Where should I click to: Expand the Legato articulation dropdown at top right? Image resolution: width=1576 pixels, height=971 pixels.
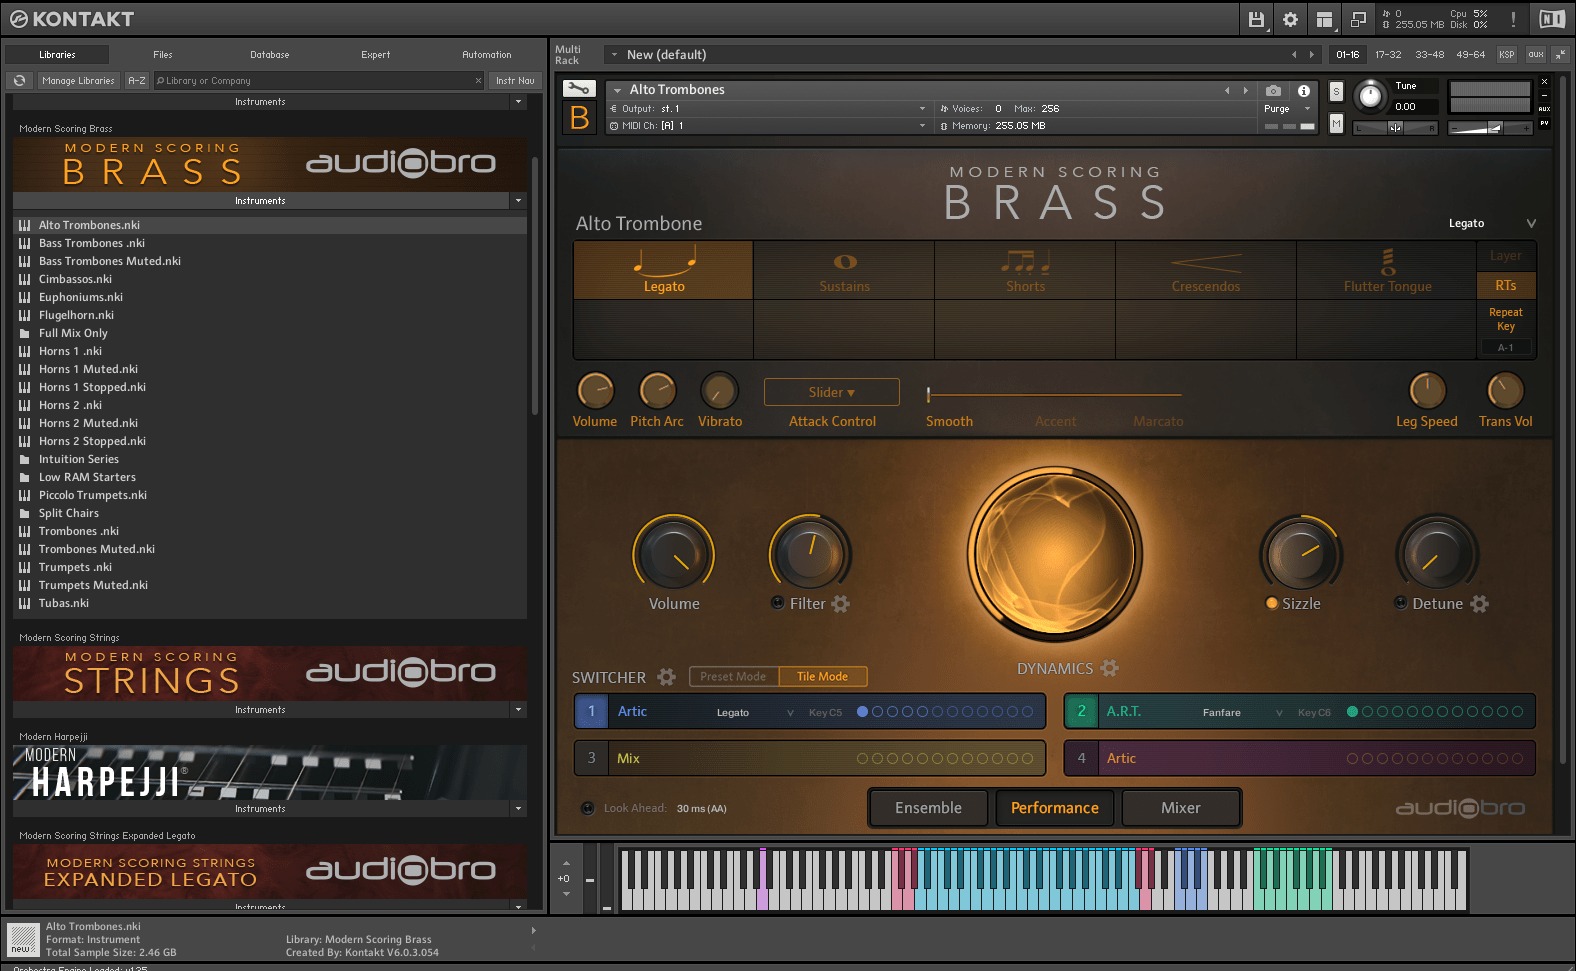(x=1530, y=223)
